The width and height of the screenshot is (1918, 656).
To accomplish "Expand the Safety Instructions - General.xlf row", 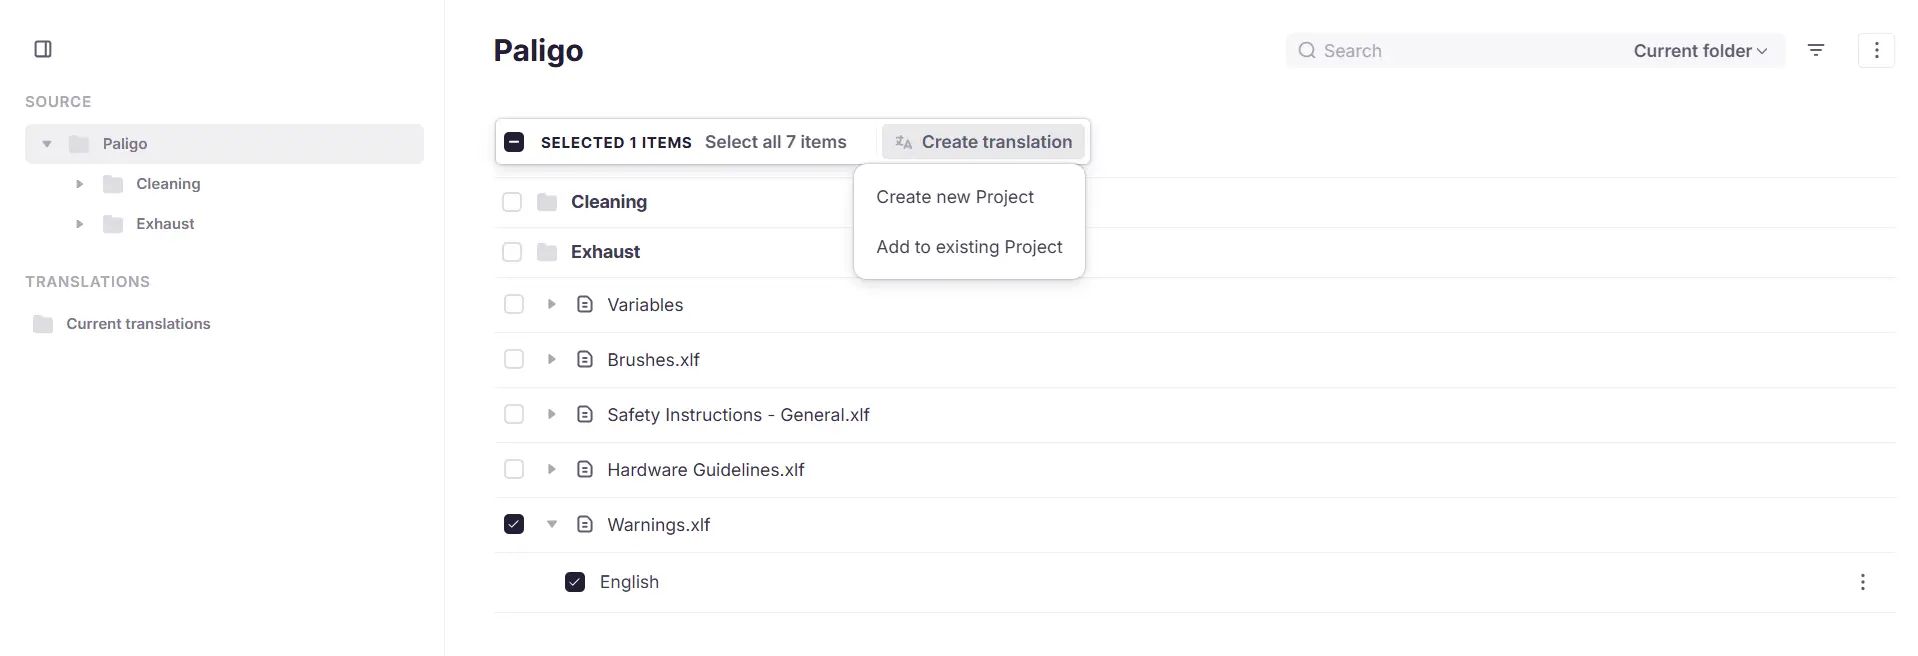I will pyautogui.click(x=551, y=414).
